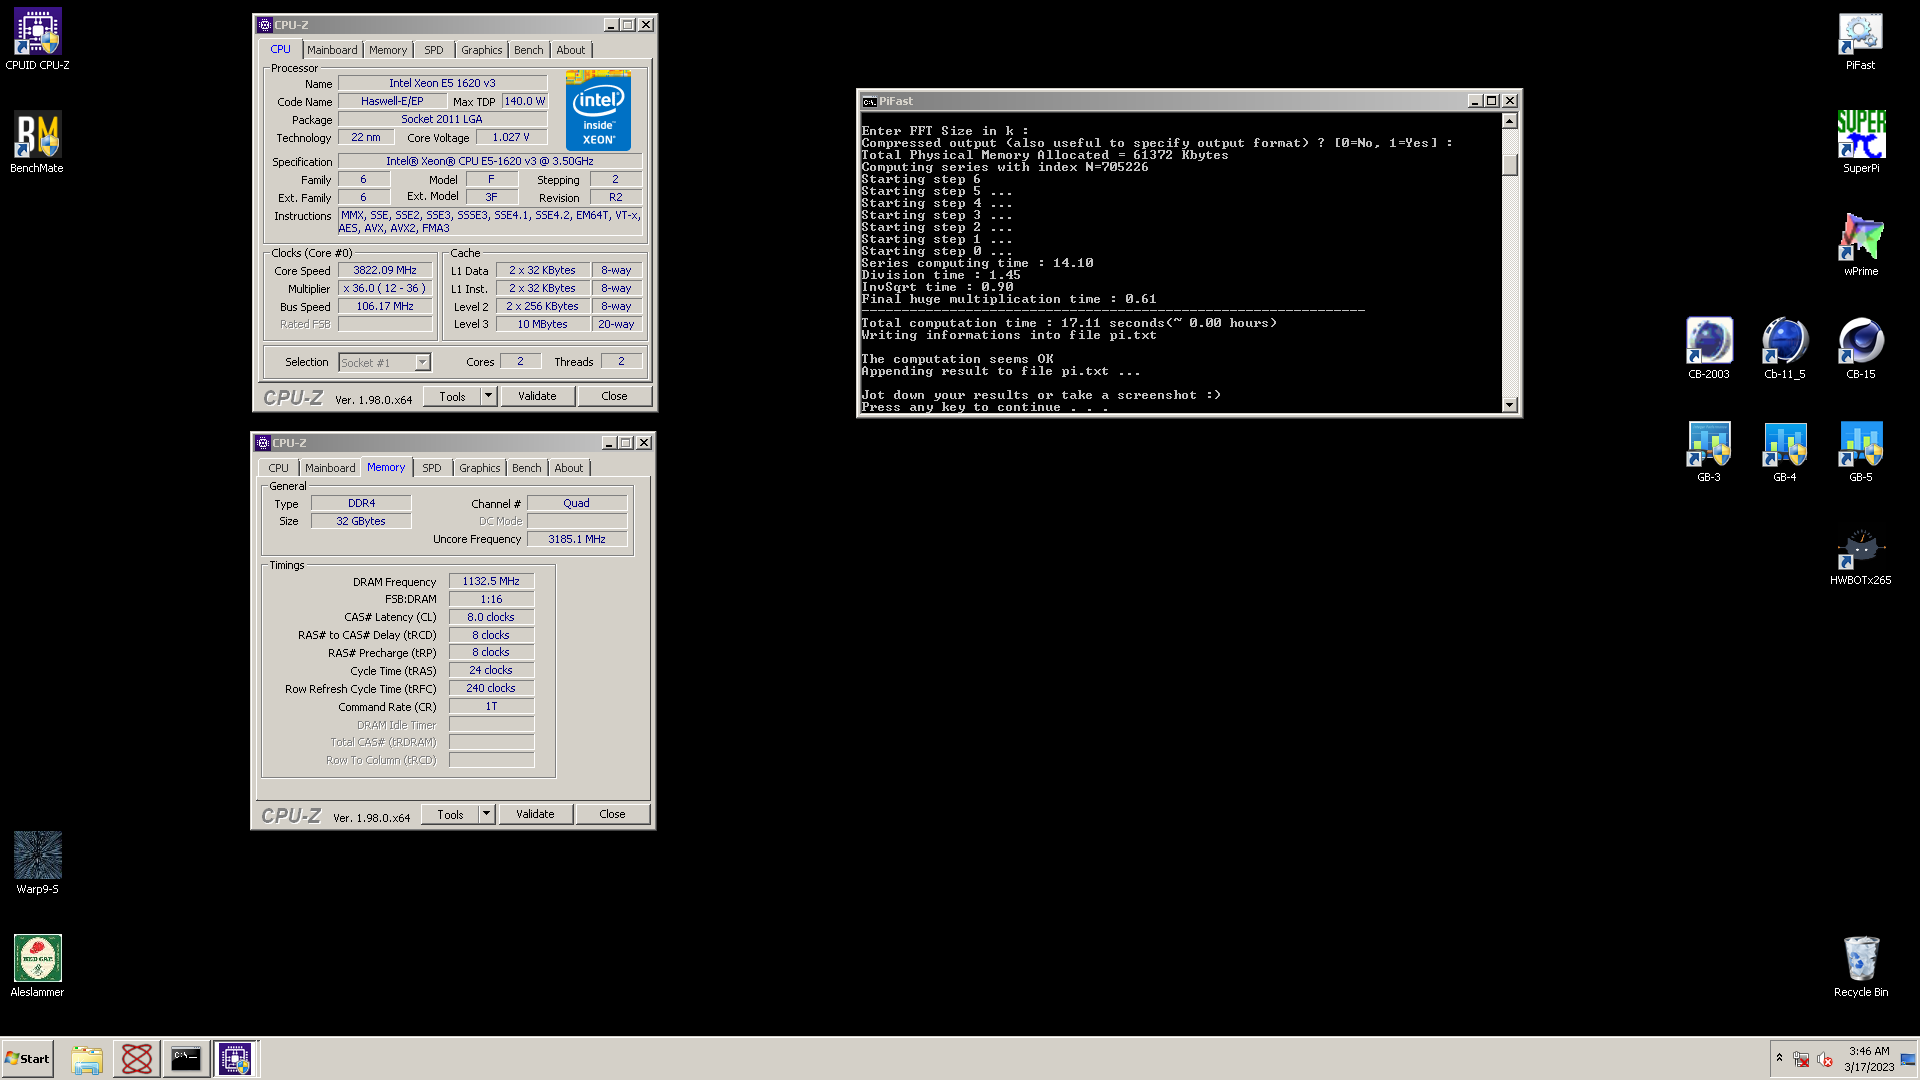Screen dimensions: 1920x1080
Task: Launch the Aleslammer desktop icon
Action: click(x=37, y=966)
